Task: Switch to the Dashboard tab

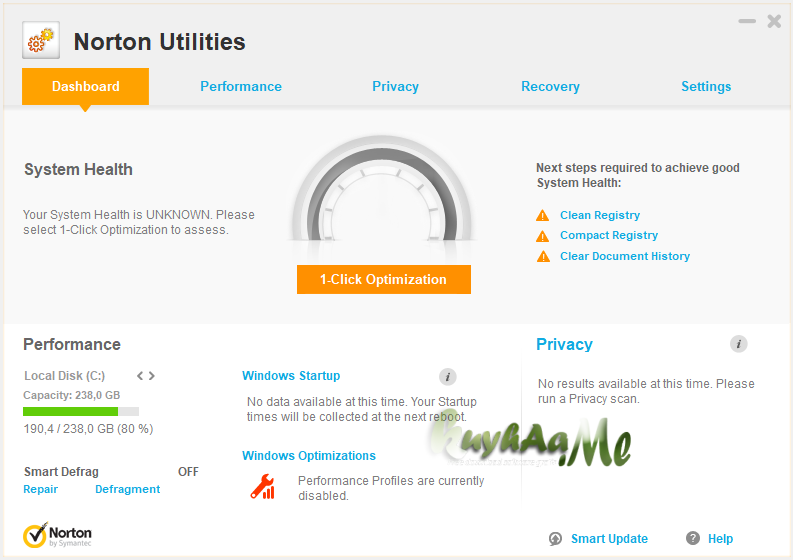Action: tap(85, 87)
